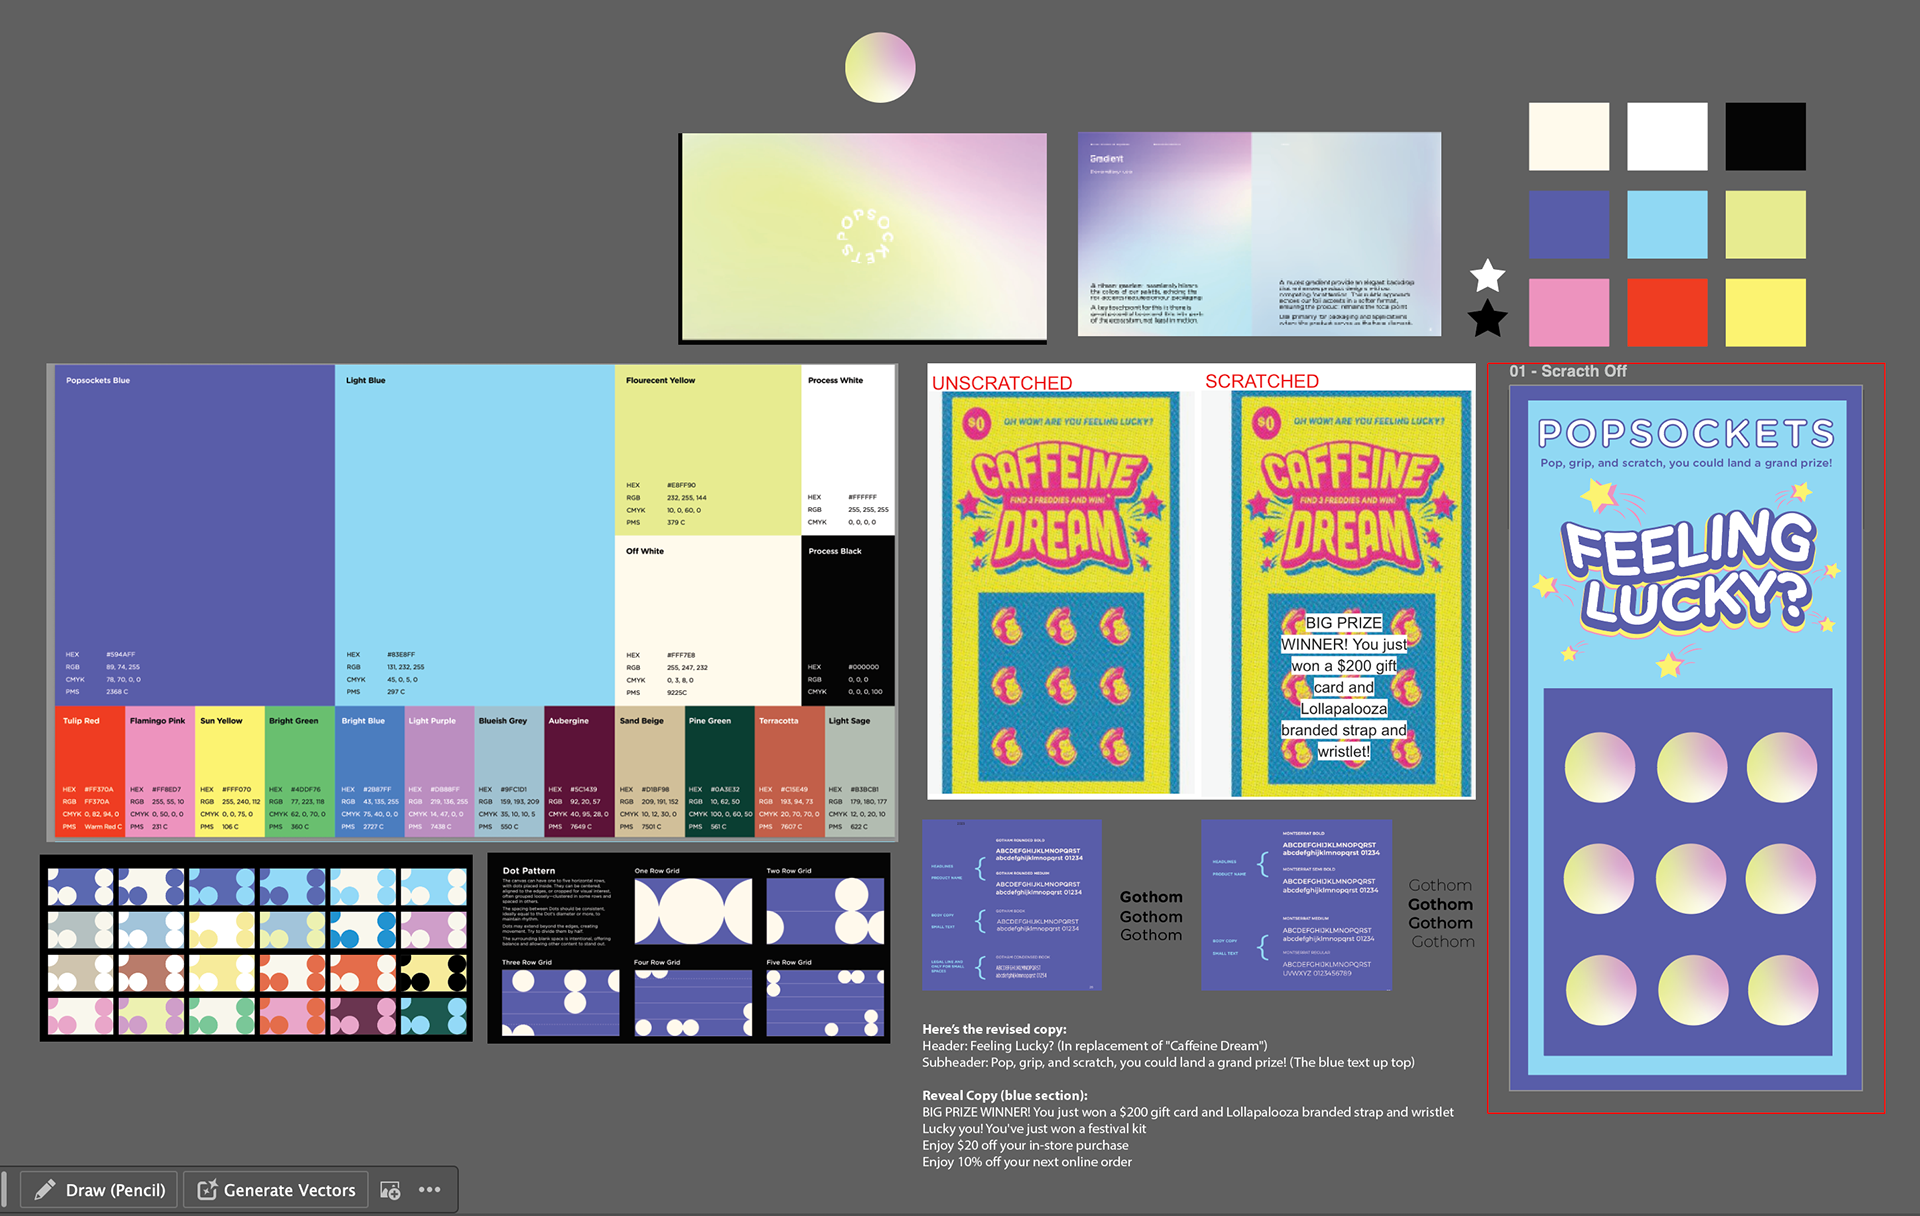The height and width of the screenshot is (1216, 1920).
Task: Select the Gradient guidelines page image
Action: click(1259, 234)
